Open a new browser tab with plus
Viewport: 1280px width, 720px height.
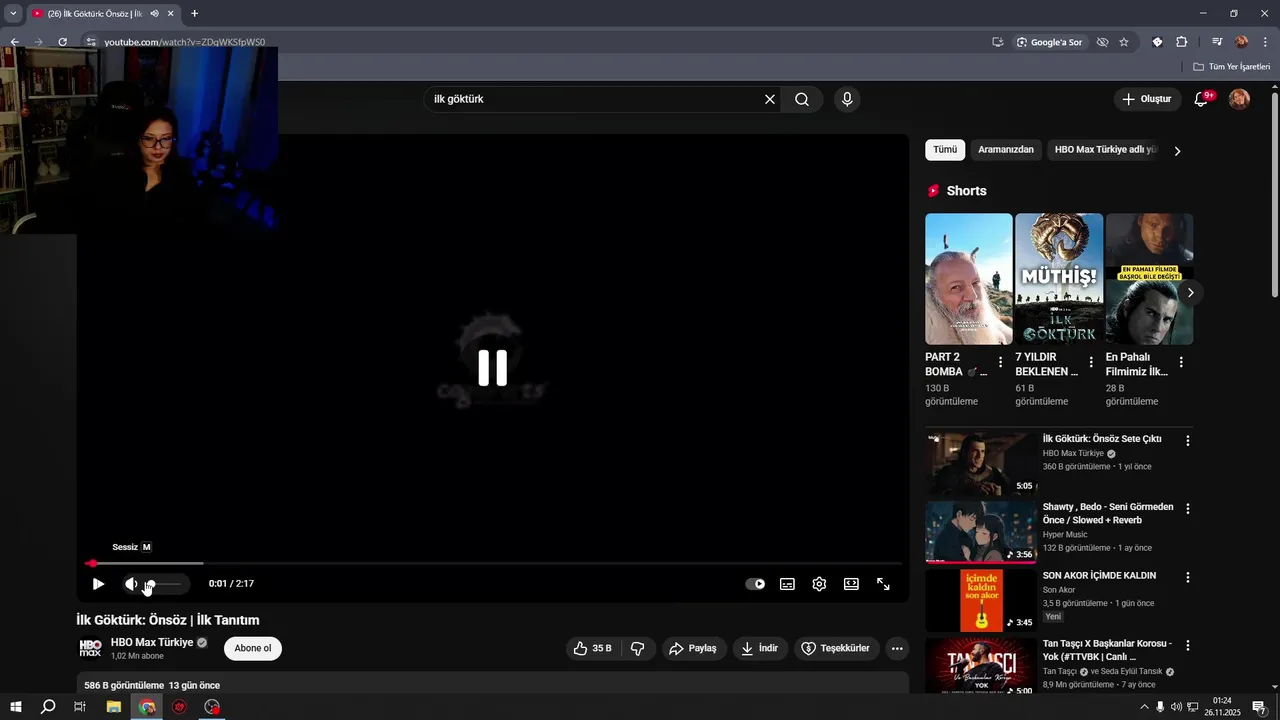[x=194, y=14]
